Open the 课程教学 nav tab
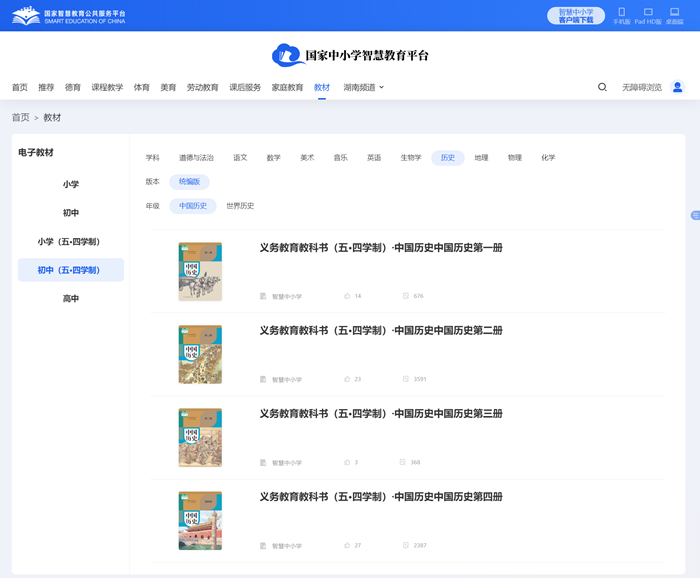Screen dimensions: 700x578 tap(107, 87)
